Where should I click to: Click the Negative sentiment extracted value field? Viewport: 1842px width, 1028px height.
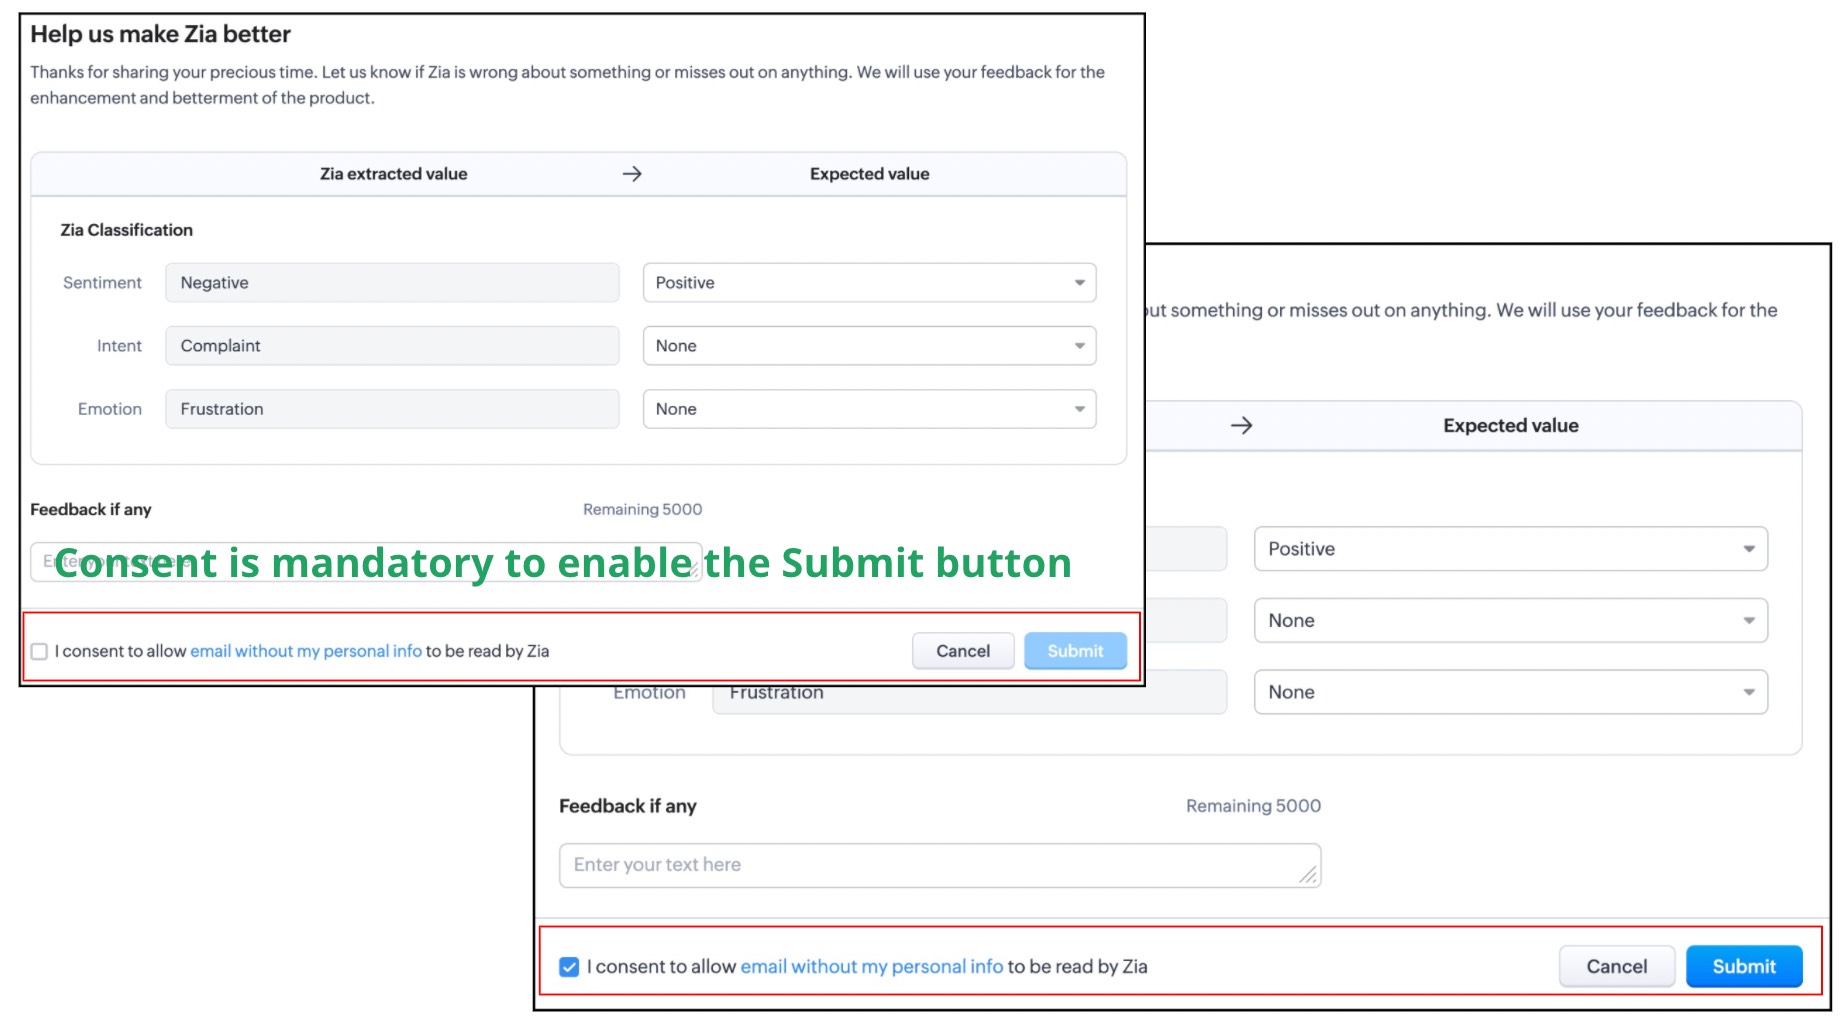392,283
